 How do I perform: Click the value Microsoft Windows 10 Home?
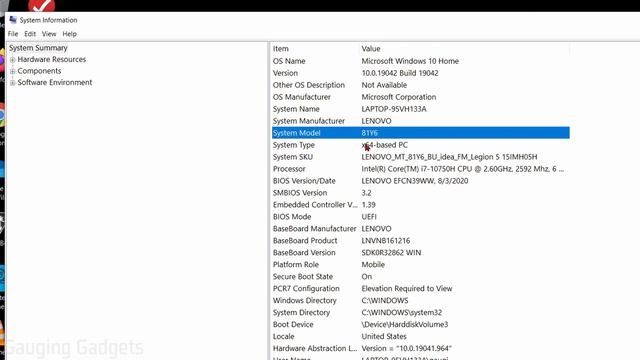(410, 61)
